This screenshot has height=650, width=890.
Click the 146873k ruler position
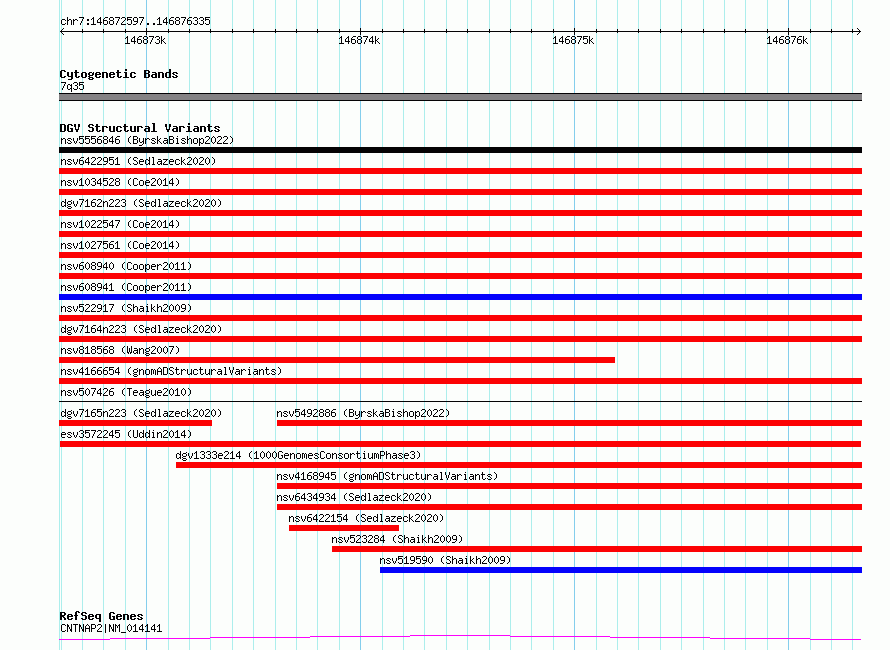coord(145,40)
